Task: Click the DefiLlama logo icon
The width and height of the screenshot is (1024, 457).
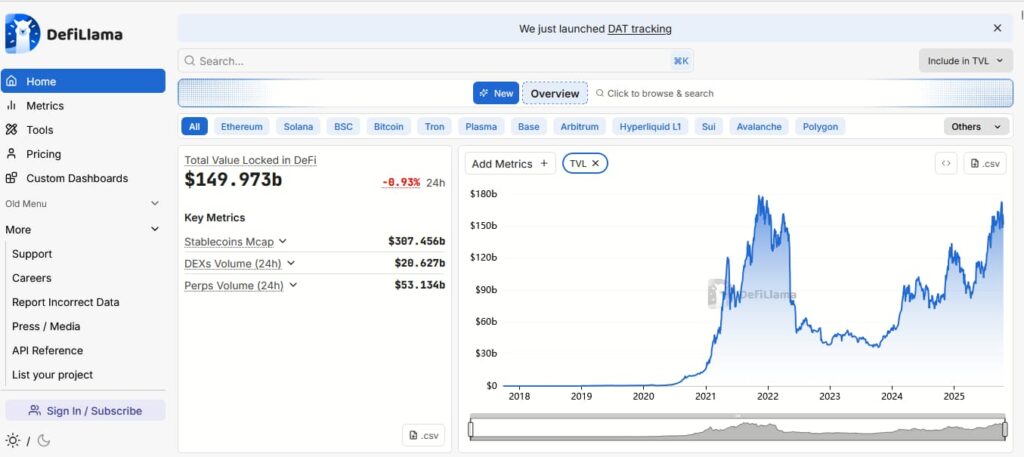Action: pyautogui.click(x=22, y=33)
